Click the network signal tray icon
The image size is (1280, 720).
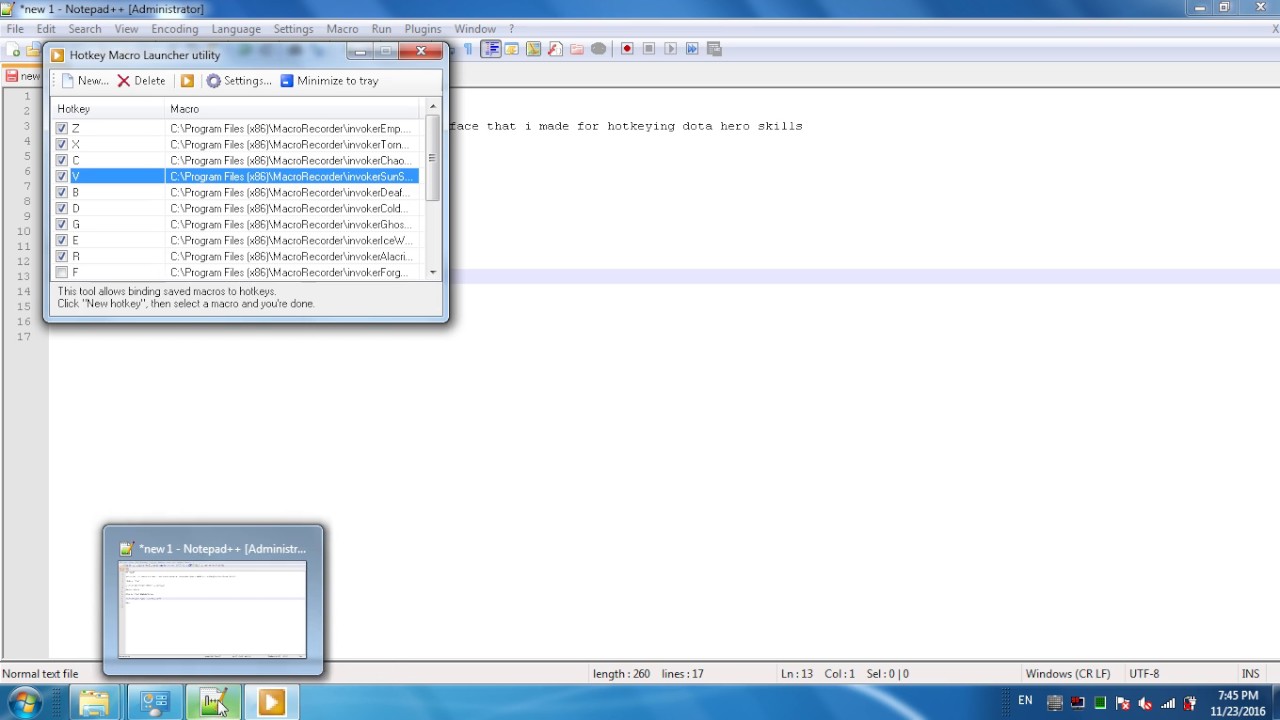coord(1167,703)
